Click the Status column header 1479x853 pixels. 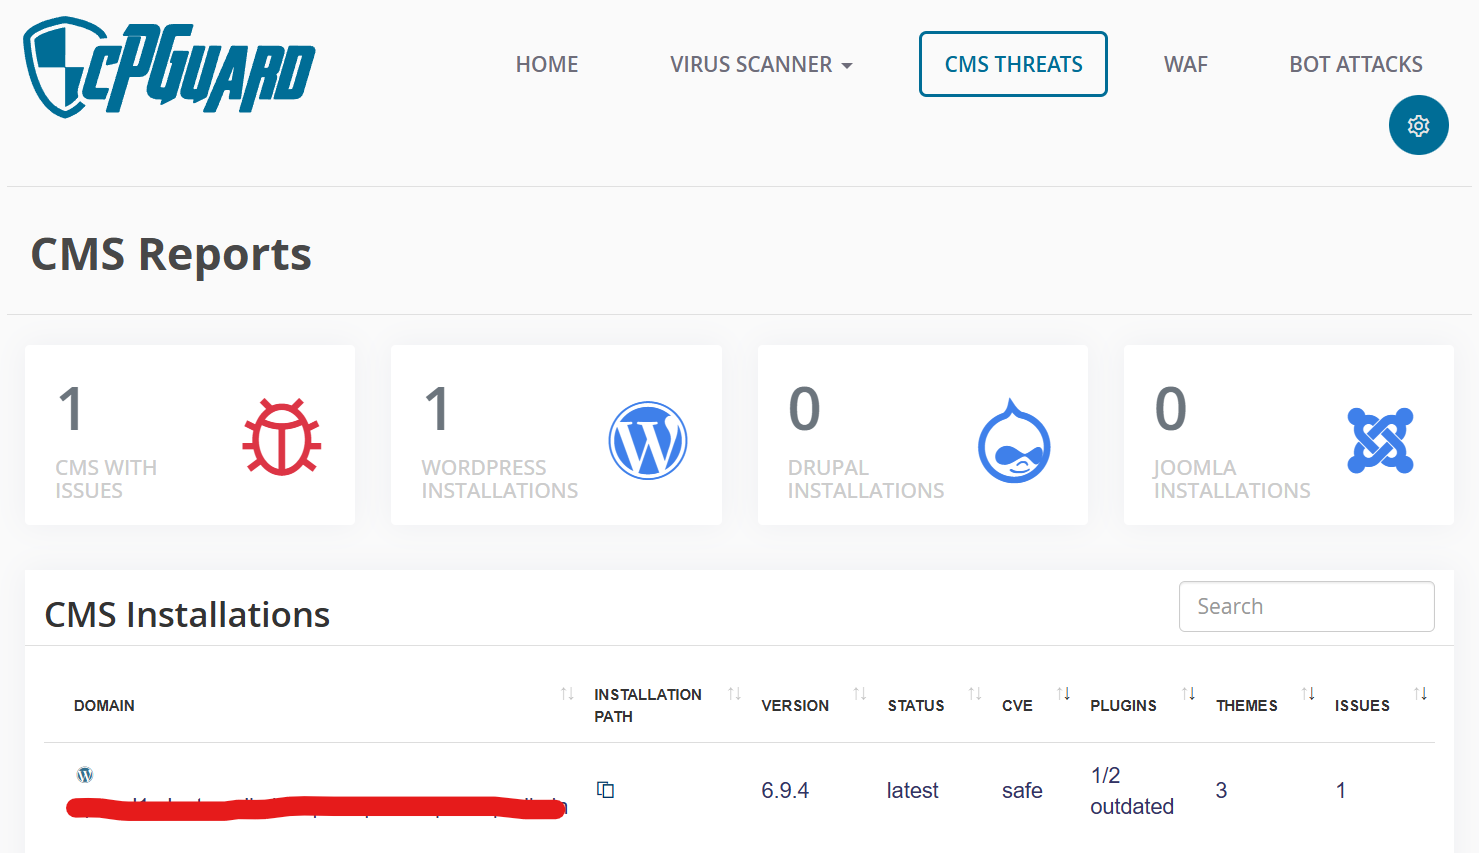click(916, 706)
